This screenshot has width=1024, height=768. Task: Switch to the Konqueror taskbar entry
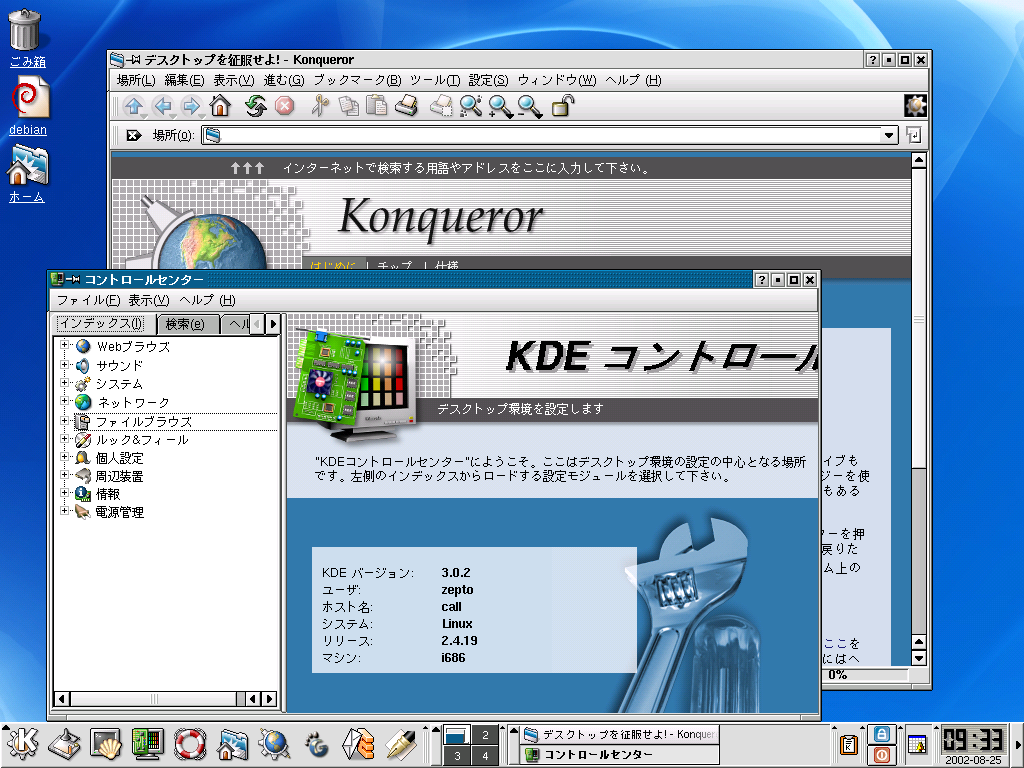[x=619, y=735]
